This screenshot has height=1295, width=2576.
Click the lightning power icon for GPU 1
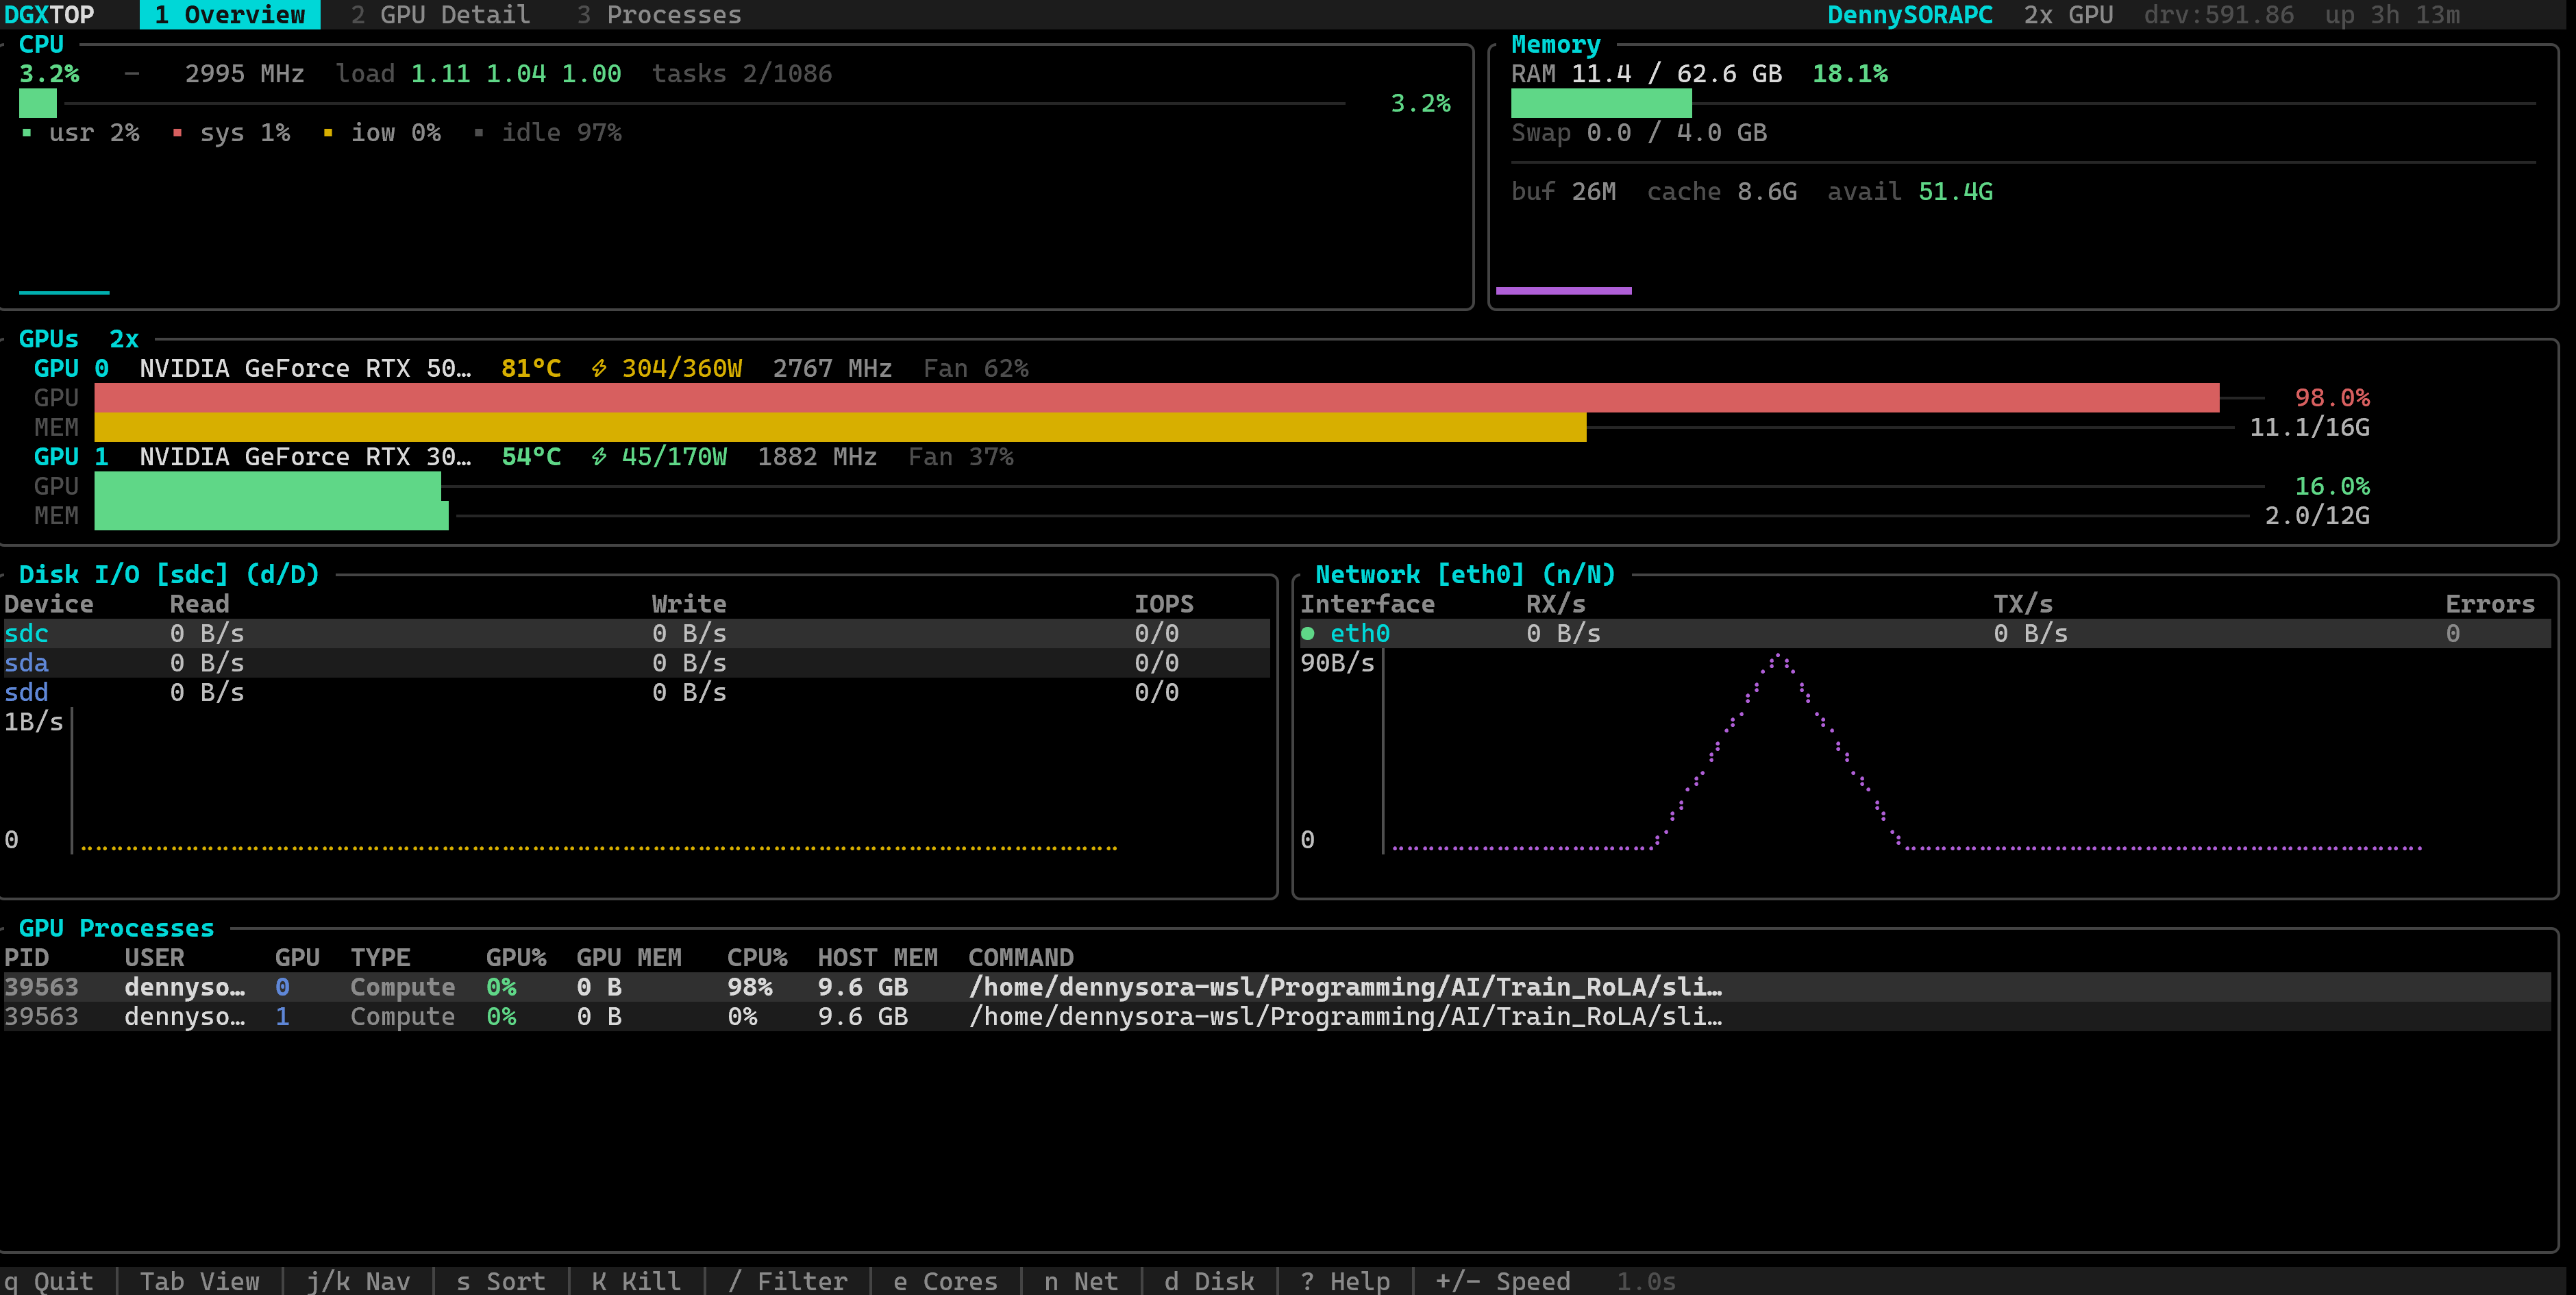click(x=599, y=457)
